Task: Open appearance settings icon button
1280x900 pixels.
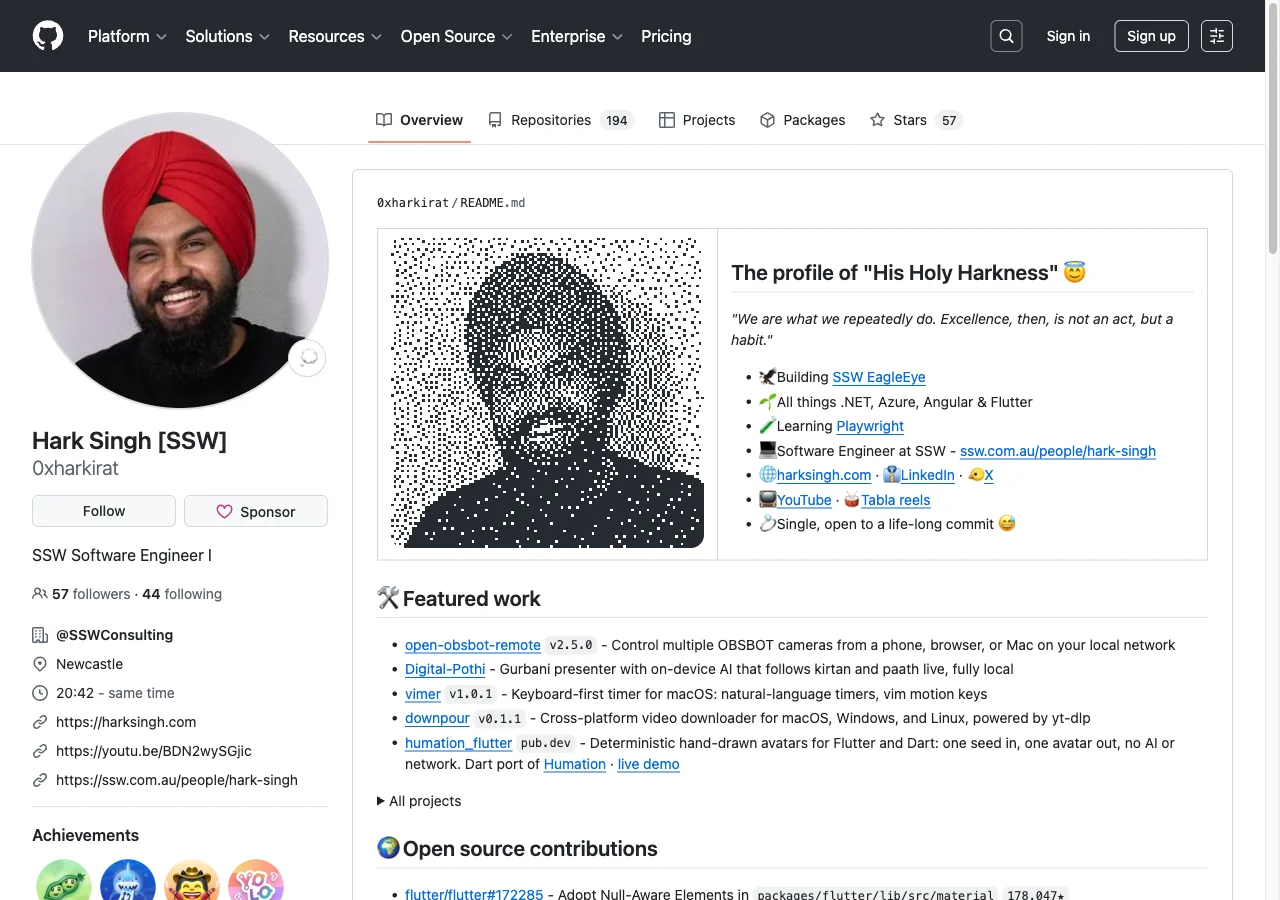Action: point(1217,36)
